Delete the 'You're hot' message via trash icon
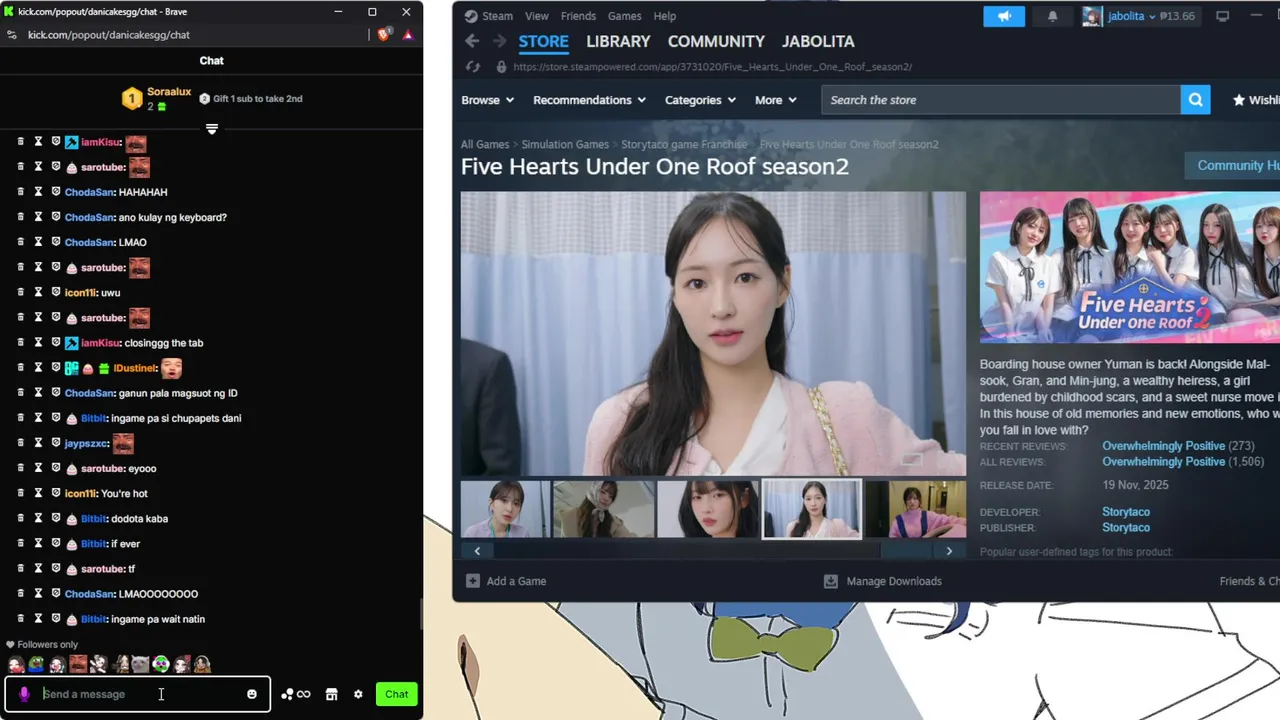This screenshot has height=720, width=1280. tap(20, 493)
